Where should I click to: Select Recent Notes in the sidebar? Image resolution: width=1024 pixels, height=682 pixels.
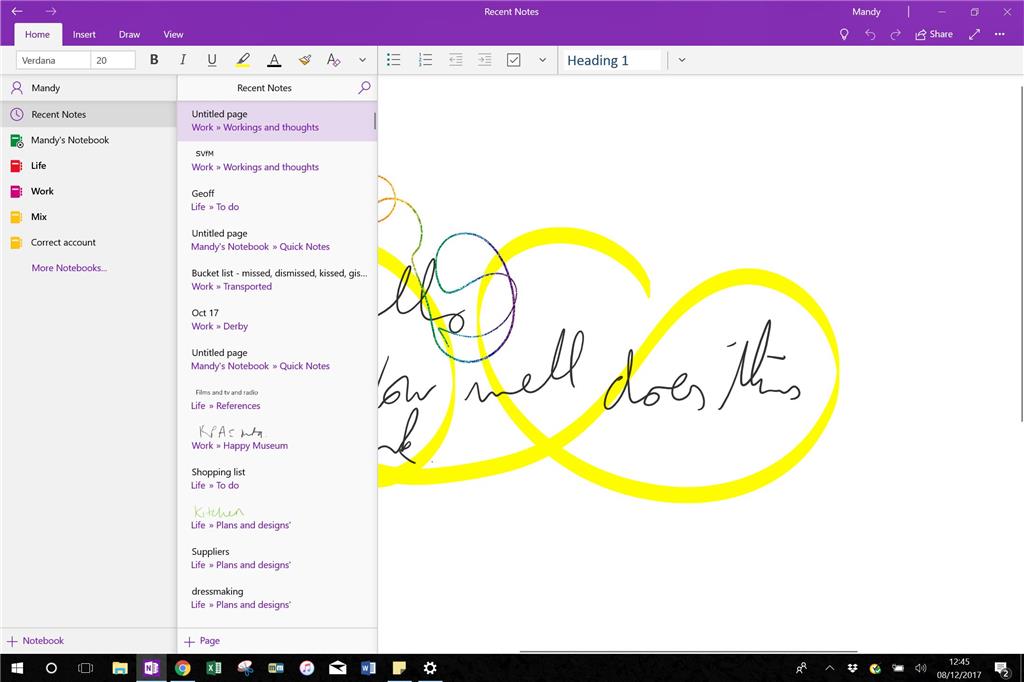(x=88, y=114)
